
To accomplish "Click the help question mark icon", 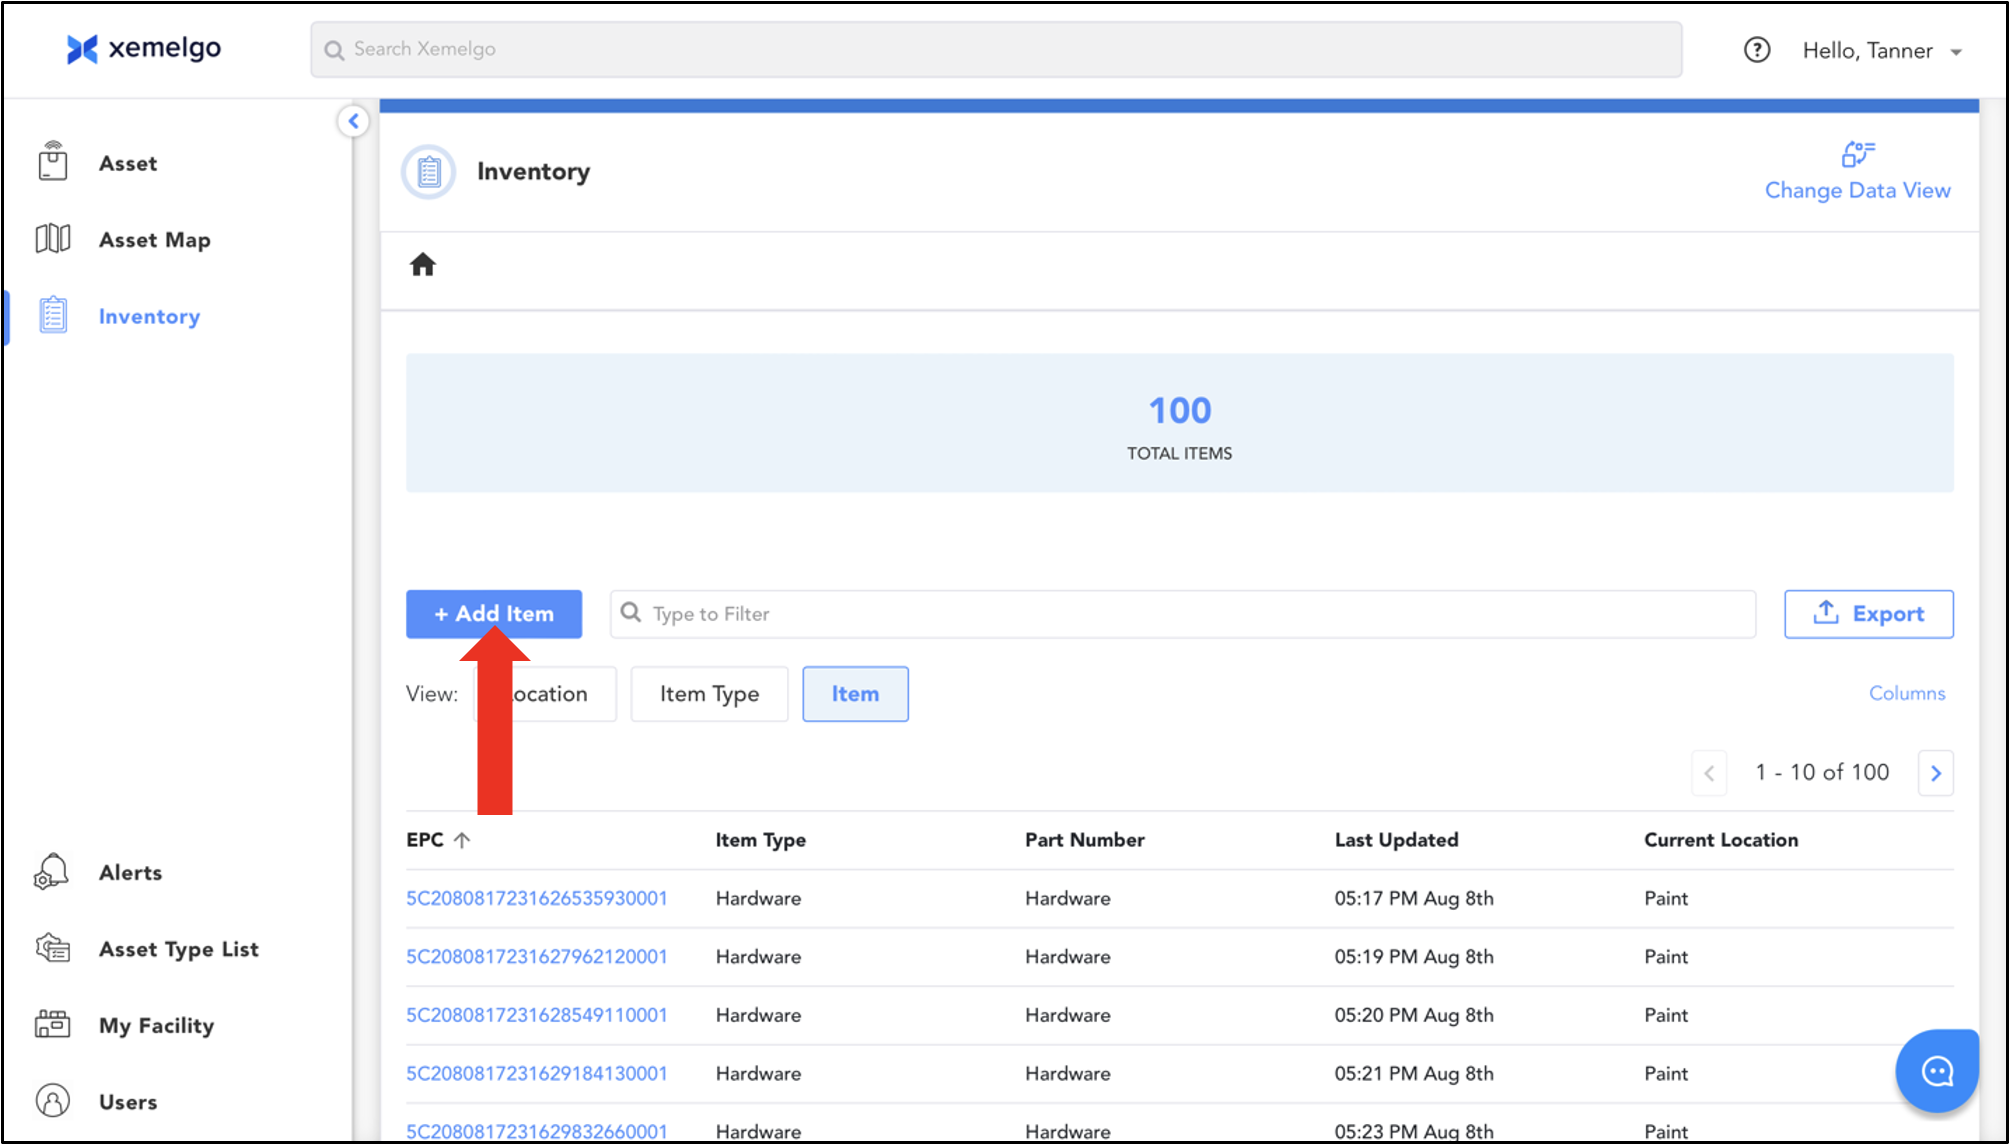I will (1757, 50).
